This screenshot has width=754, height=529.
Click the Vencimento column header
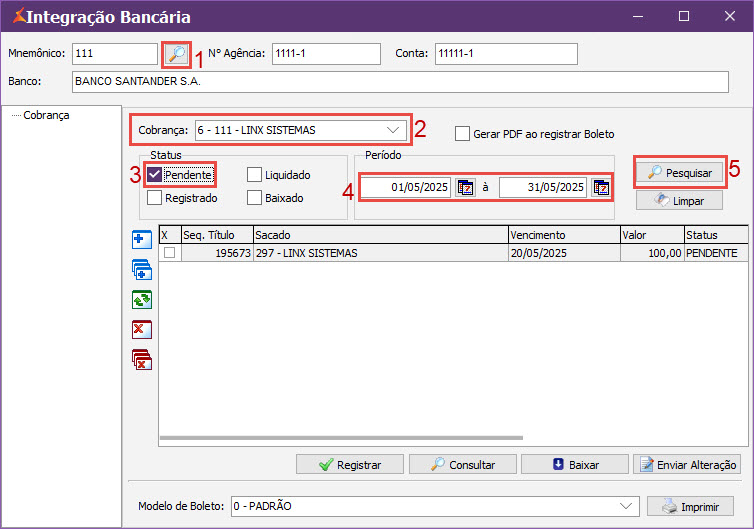tap(565, 235)
